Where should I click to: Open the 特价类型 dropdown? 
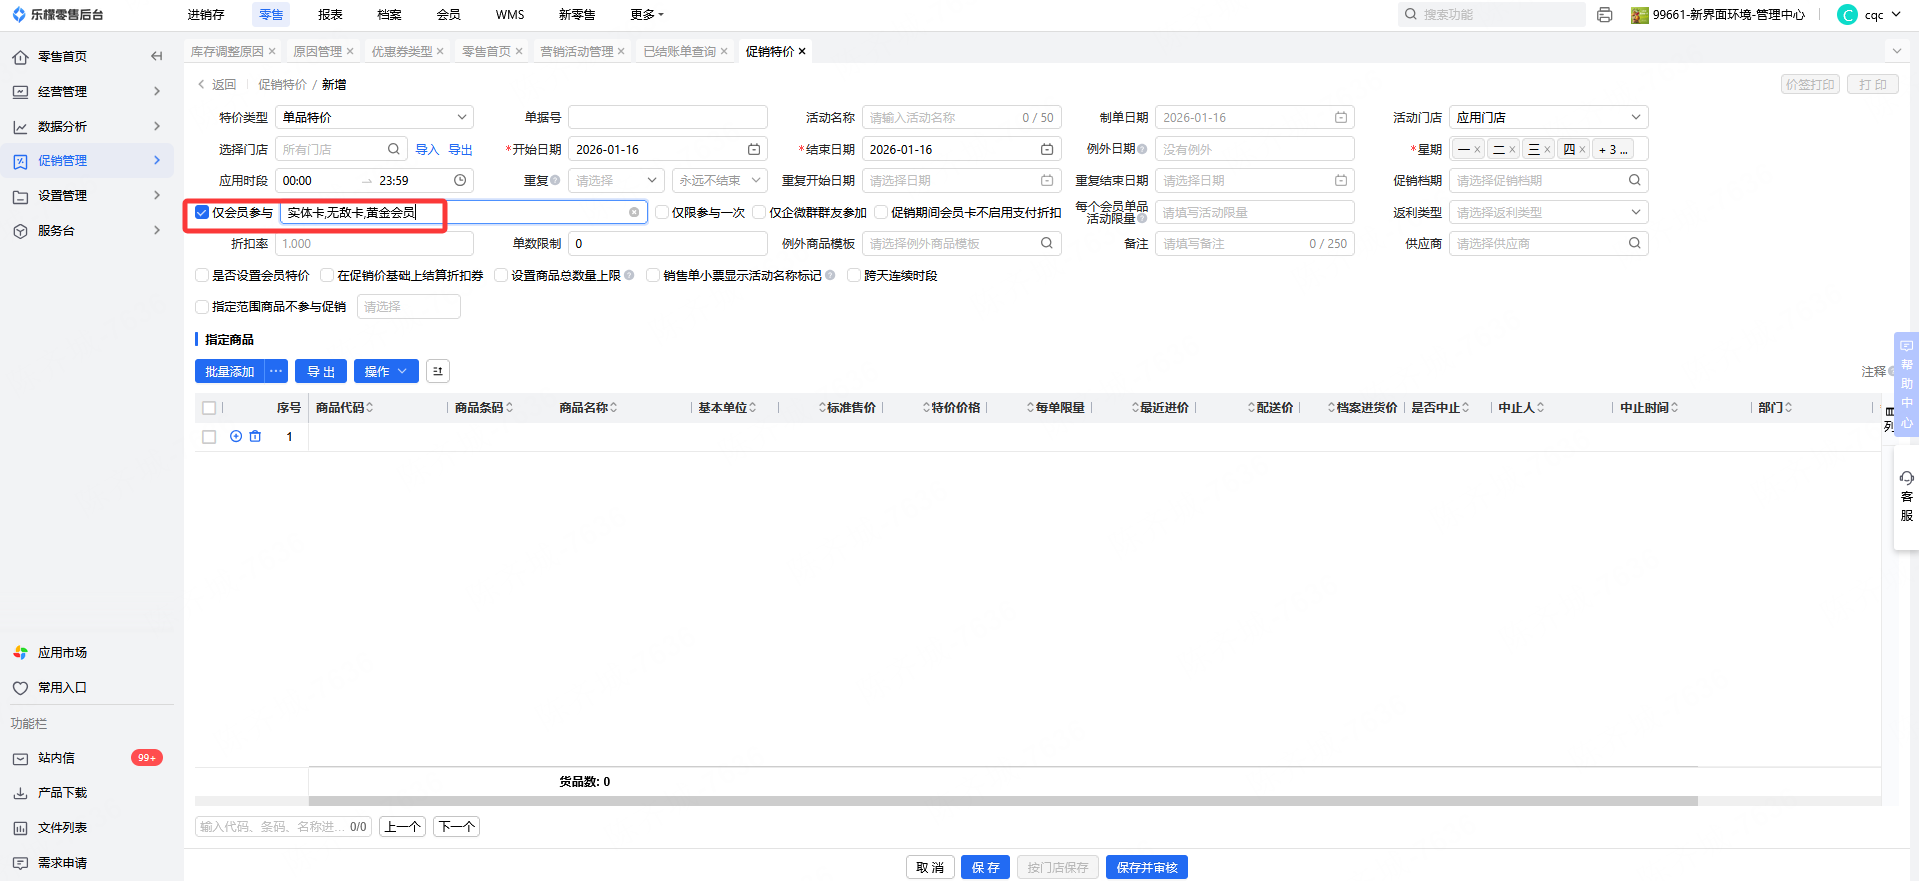[x=373, y=118]
